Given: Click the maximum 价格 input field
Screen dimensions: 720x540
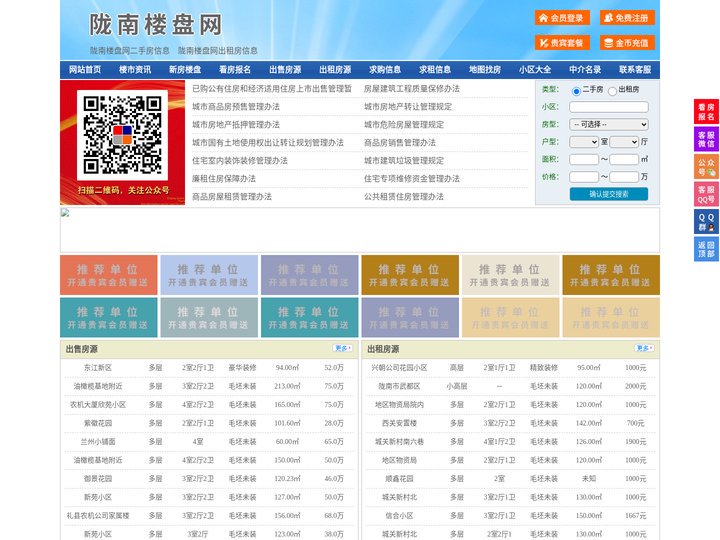Looking at the screenshot, I should 624,177.
